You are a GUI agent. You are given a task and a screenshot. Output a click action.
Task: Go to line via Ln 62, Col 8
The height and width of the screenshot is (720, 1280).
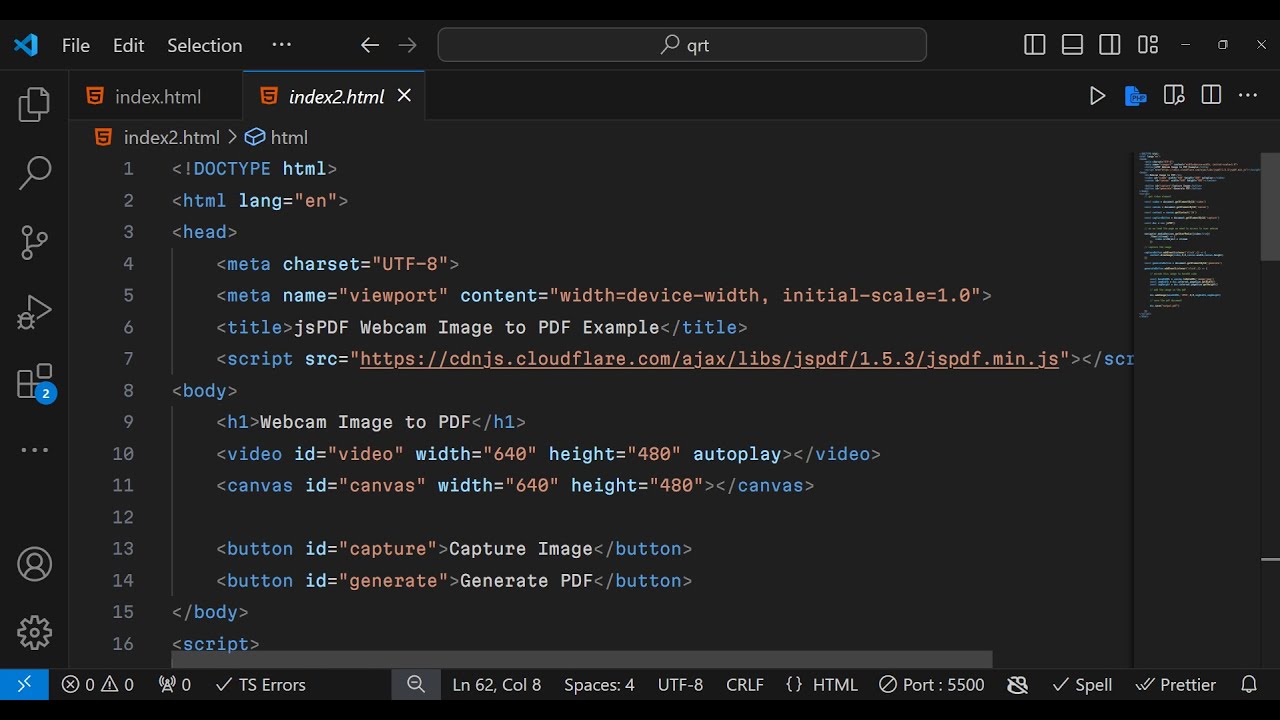point(497,685)
